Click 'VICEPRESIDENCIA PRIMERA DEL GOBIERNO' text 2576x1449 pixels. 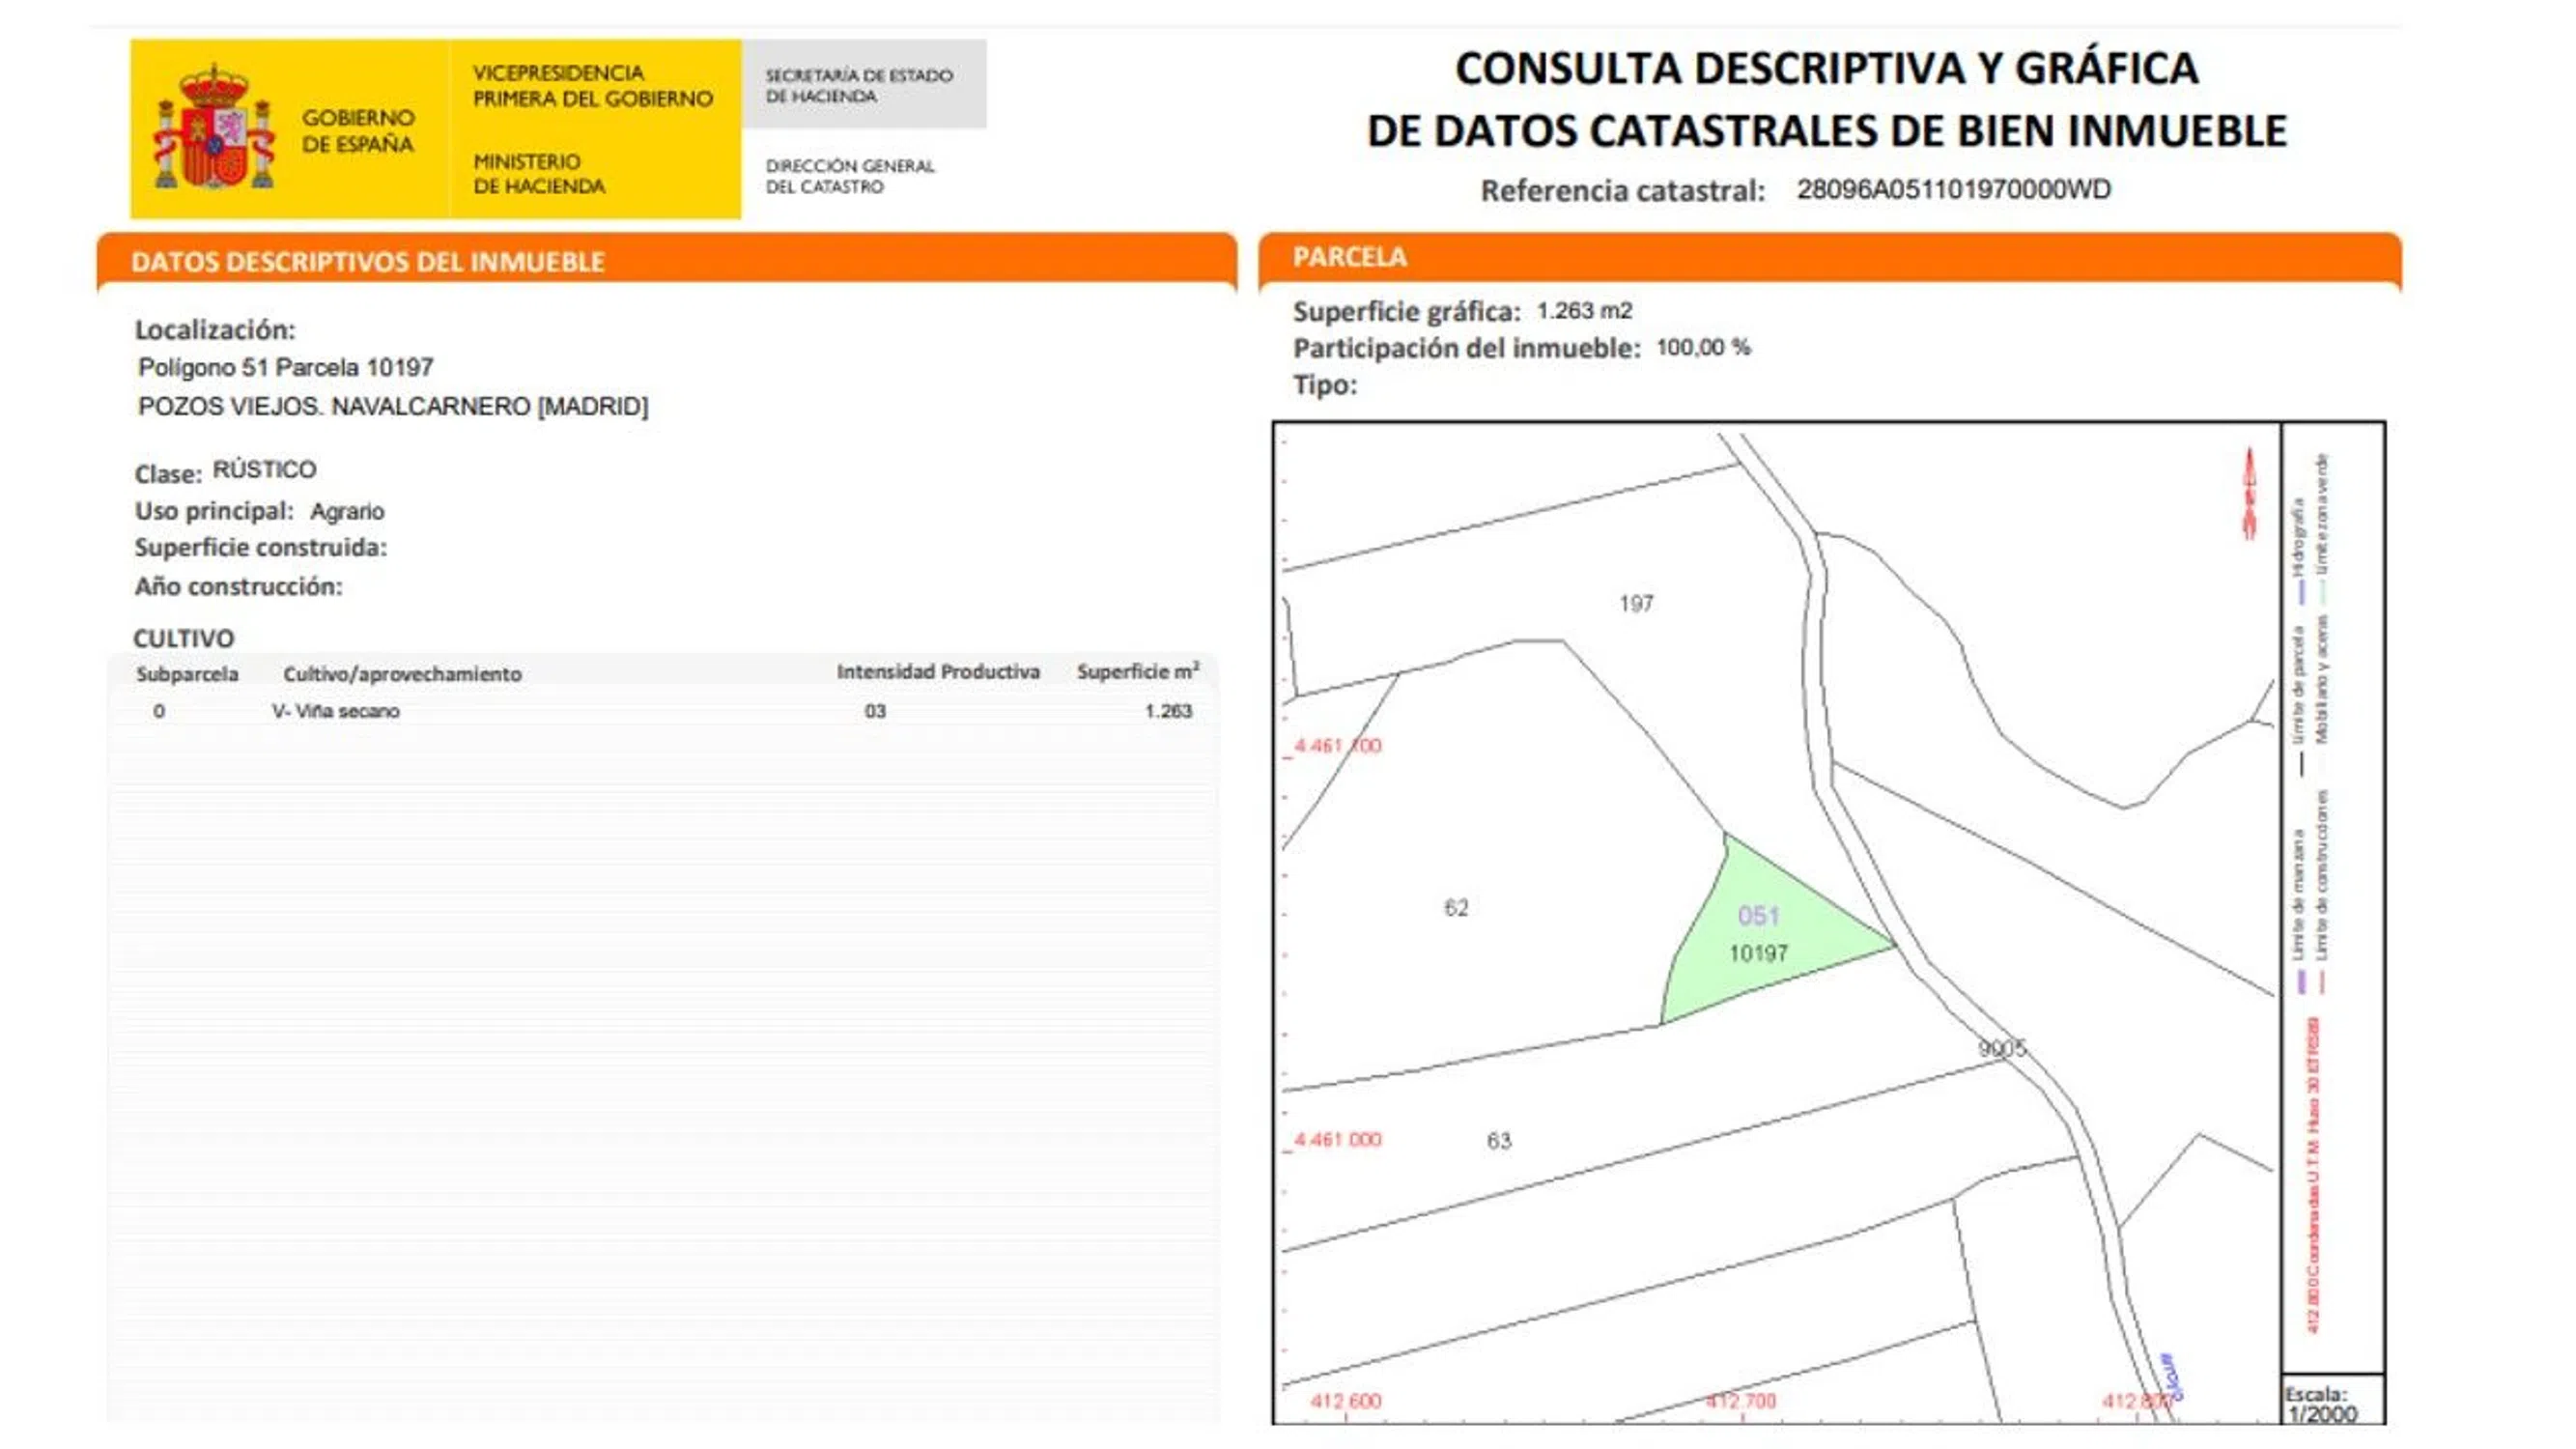point(593,86)
